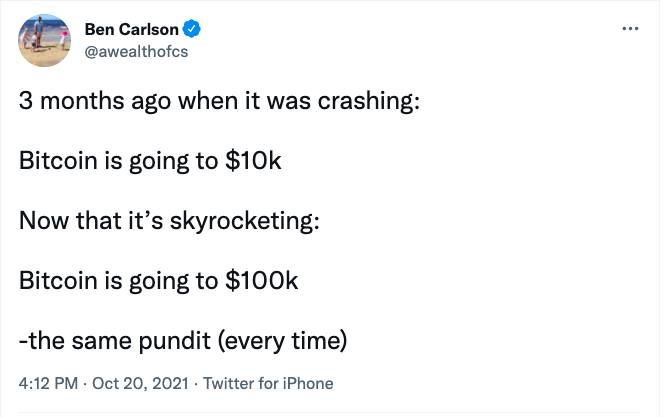Click the '$100k' price text
The width and height of the screenshot is (667, 417).
pos(262,280)
